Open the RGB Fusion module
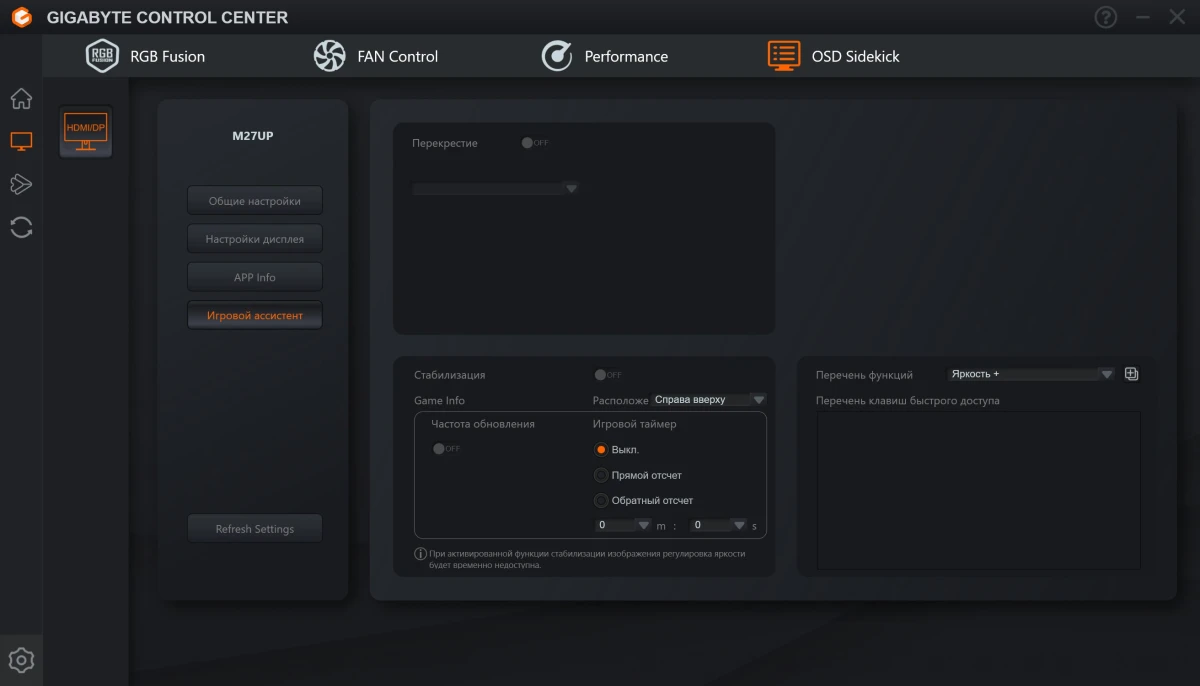 pyautogui.click(x=145, y=56)
